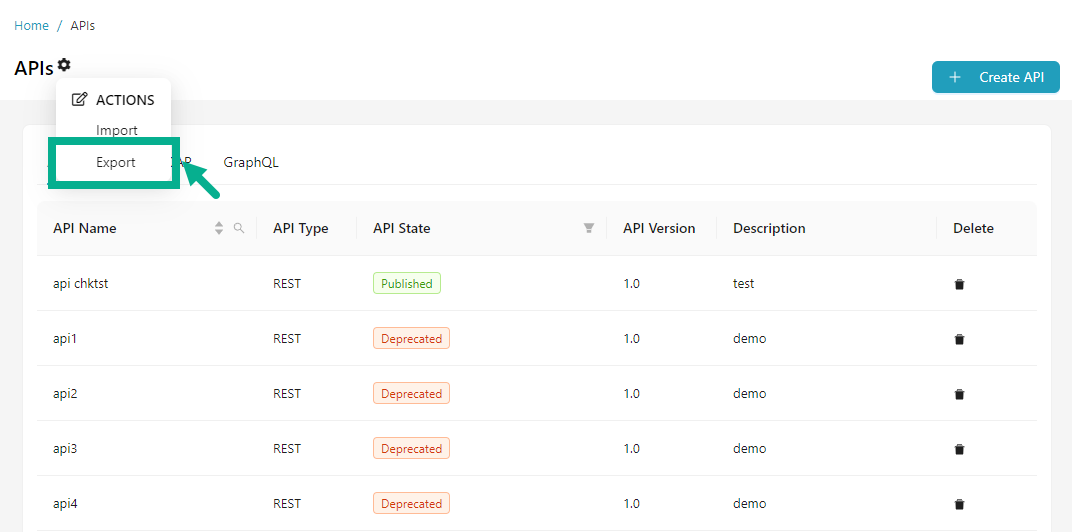The width and height of the screenshot is (1072, 532).
Task: Select Export from the Actions menu
Action: (116, 162)
